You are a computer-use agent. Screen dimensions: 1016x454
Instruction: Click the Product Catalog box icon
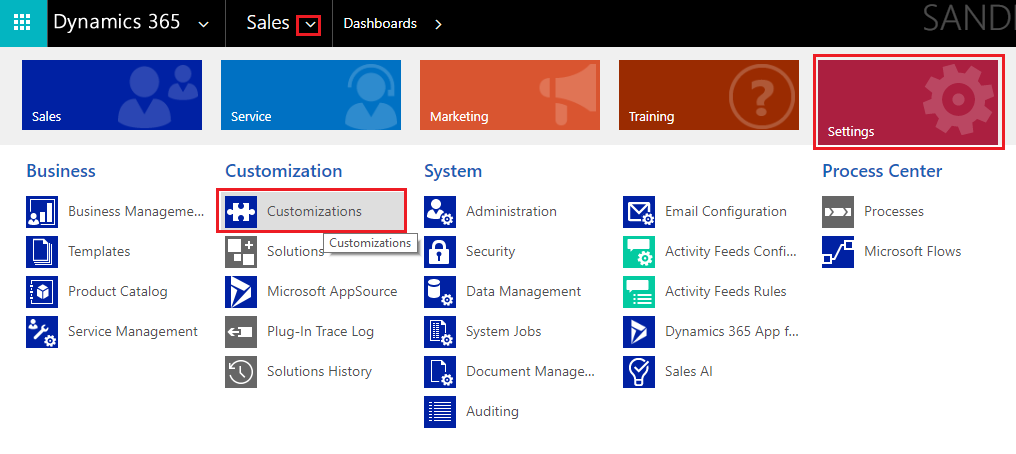coord(42,292)
